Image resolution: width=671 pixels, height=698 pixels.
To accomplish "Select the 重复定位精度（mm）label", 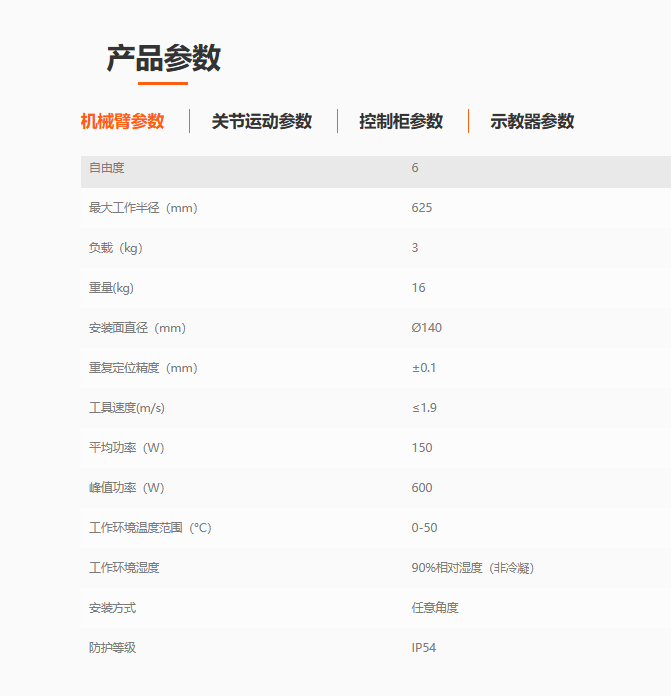I will click(143, 368).
